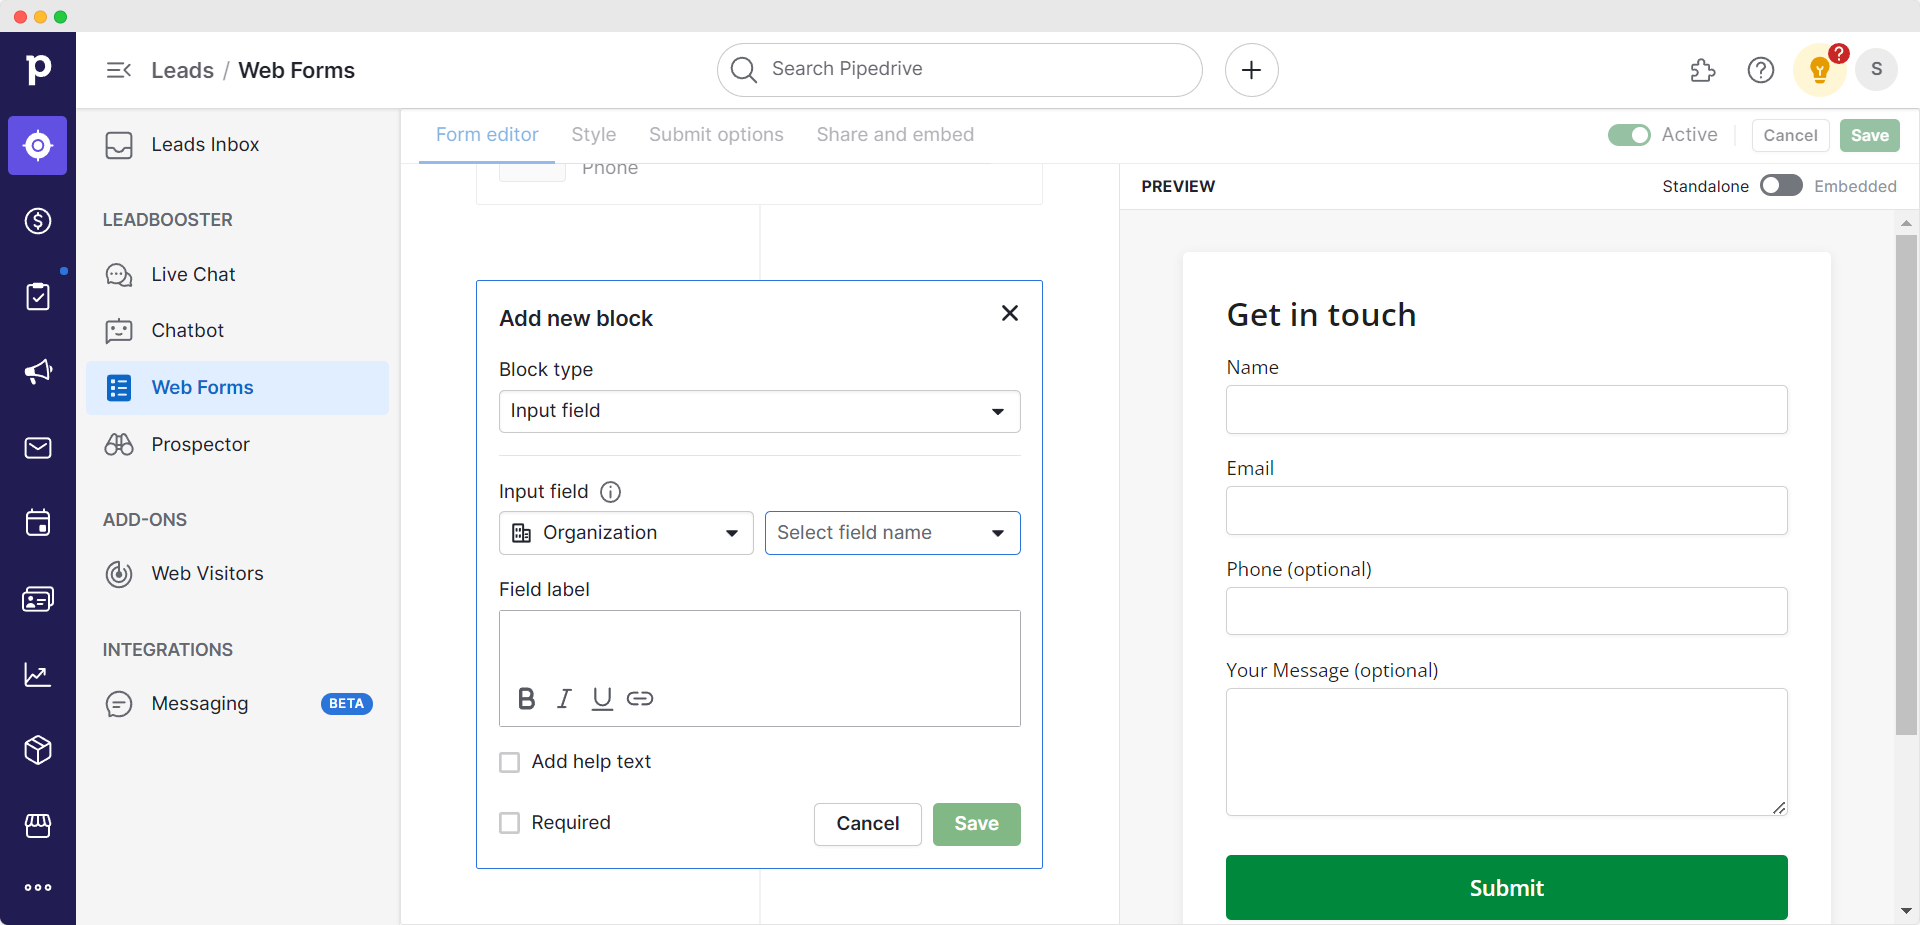Check the Add help text checkbox
Screen dimensions: 1920x925
[510, 763]
